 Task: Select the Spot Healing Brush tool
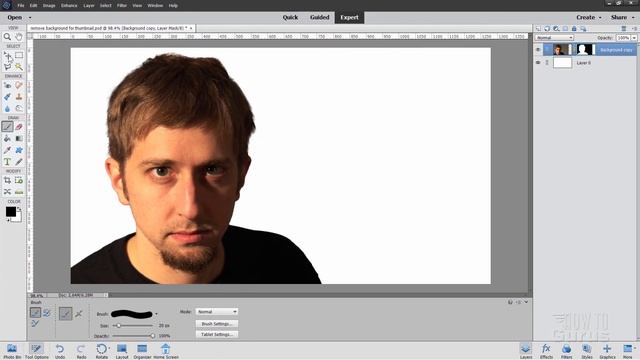click(x=19, y=85)
